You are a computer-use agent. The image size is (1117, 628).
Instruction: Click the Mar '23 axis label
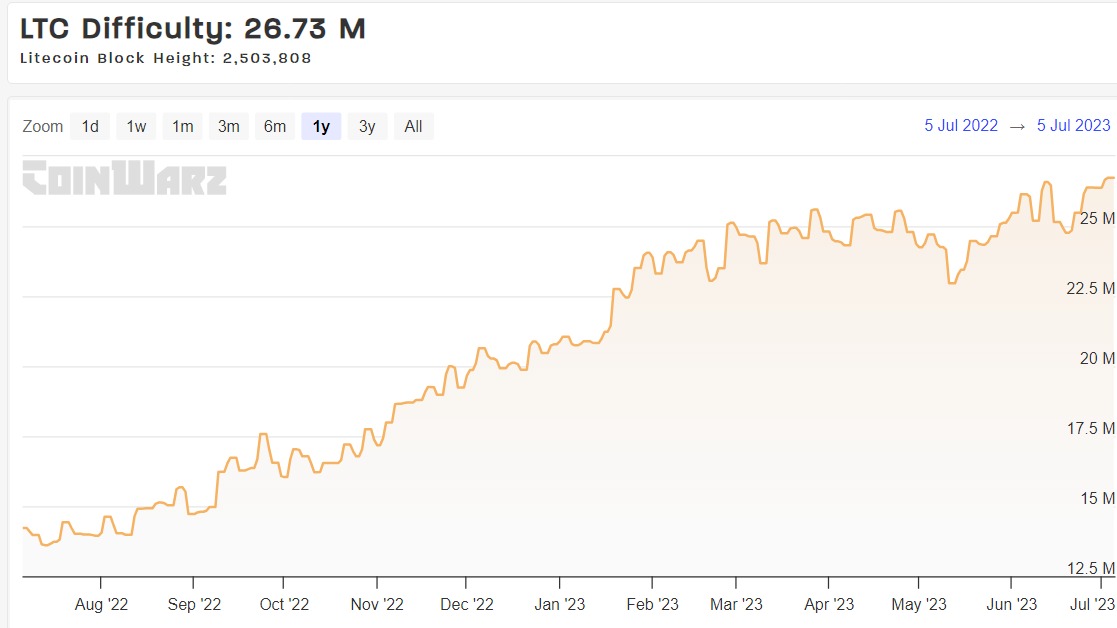(x=736, y=605)
